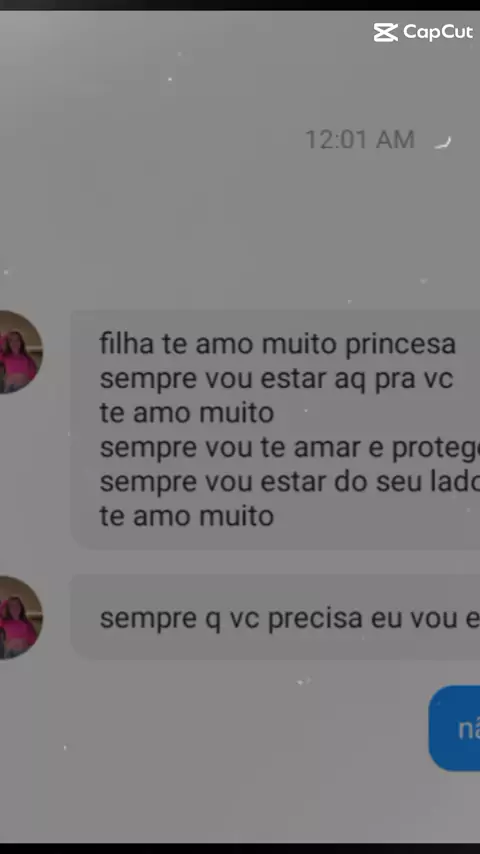Click the line 'sempre vou estar do seu lado'
The height and width of the screenshot is (854, 480).
[290, 482]
